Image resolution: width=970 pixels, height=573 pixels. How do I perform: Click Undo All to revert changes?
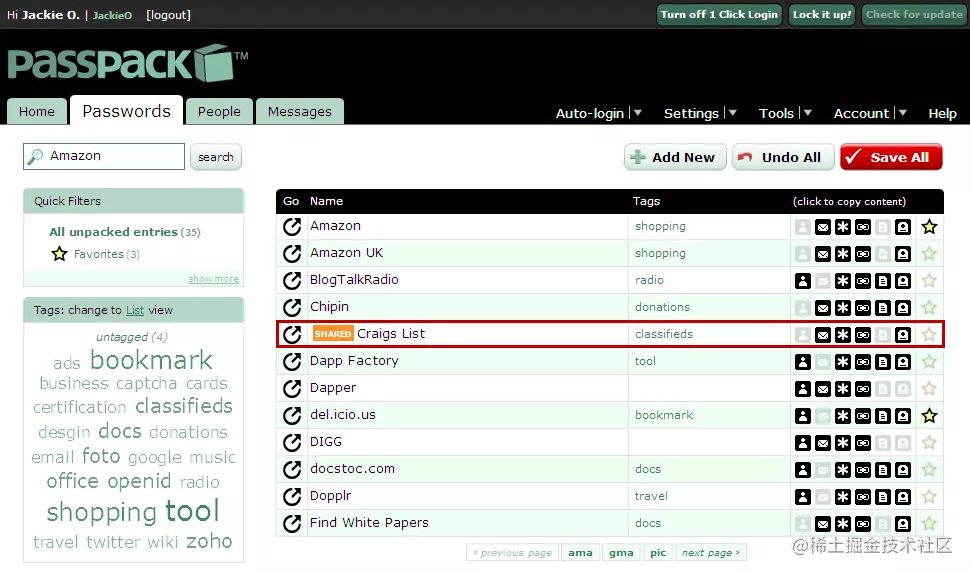tap(783, 157)
